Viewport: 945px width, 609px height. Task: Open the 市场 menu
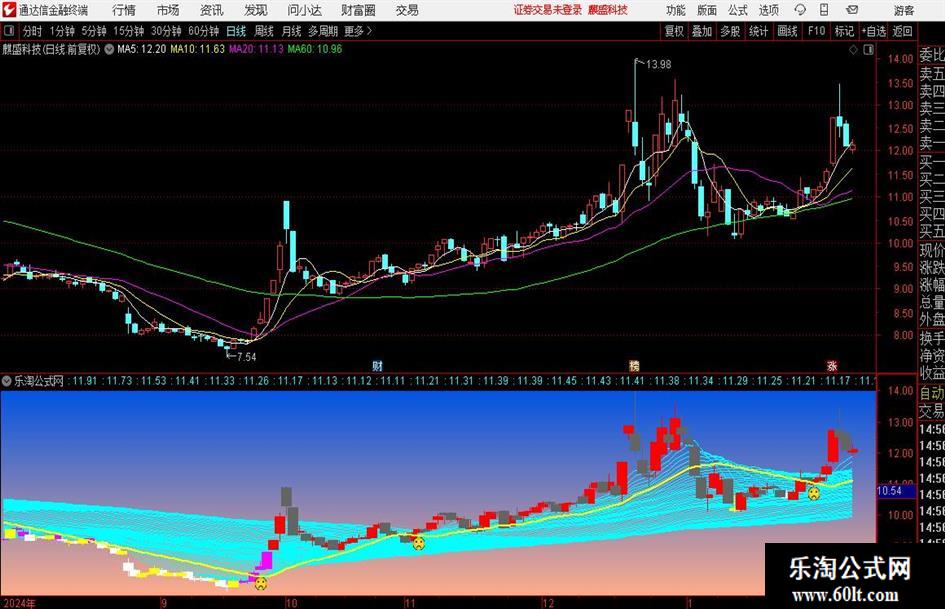168,10
